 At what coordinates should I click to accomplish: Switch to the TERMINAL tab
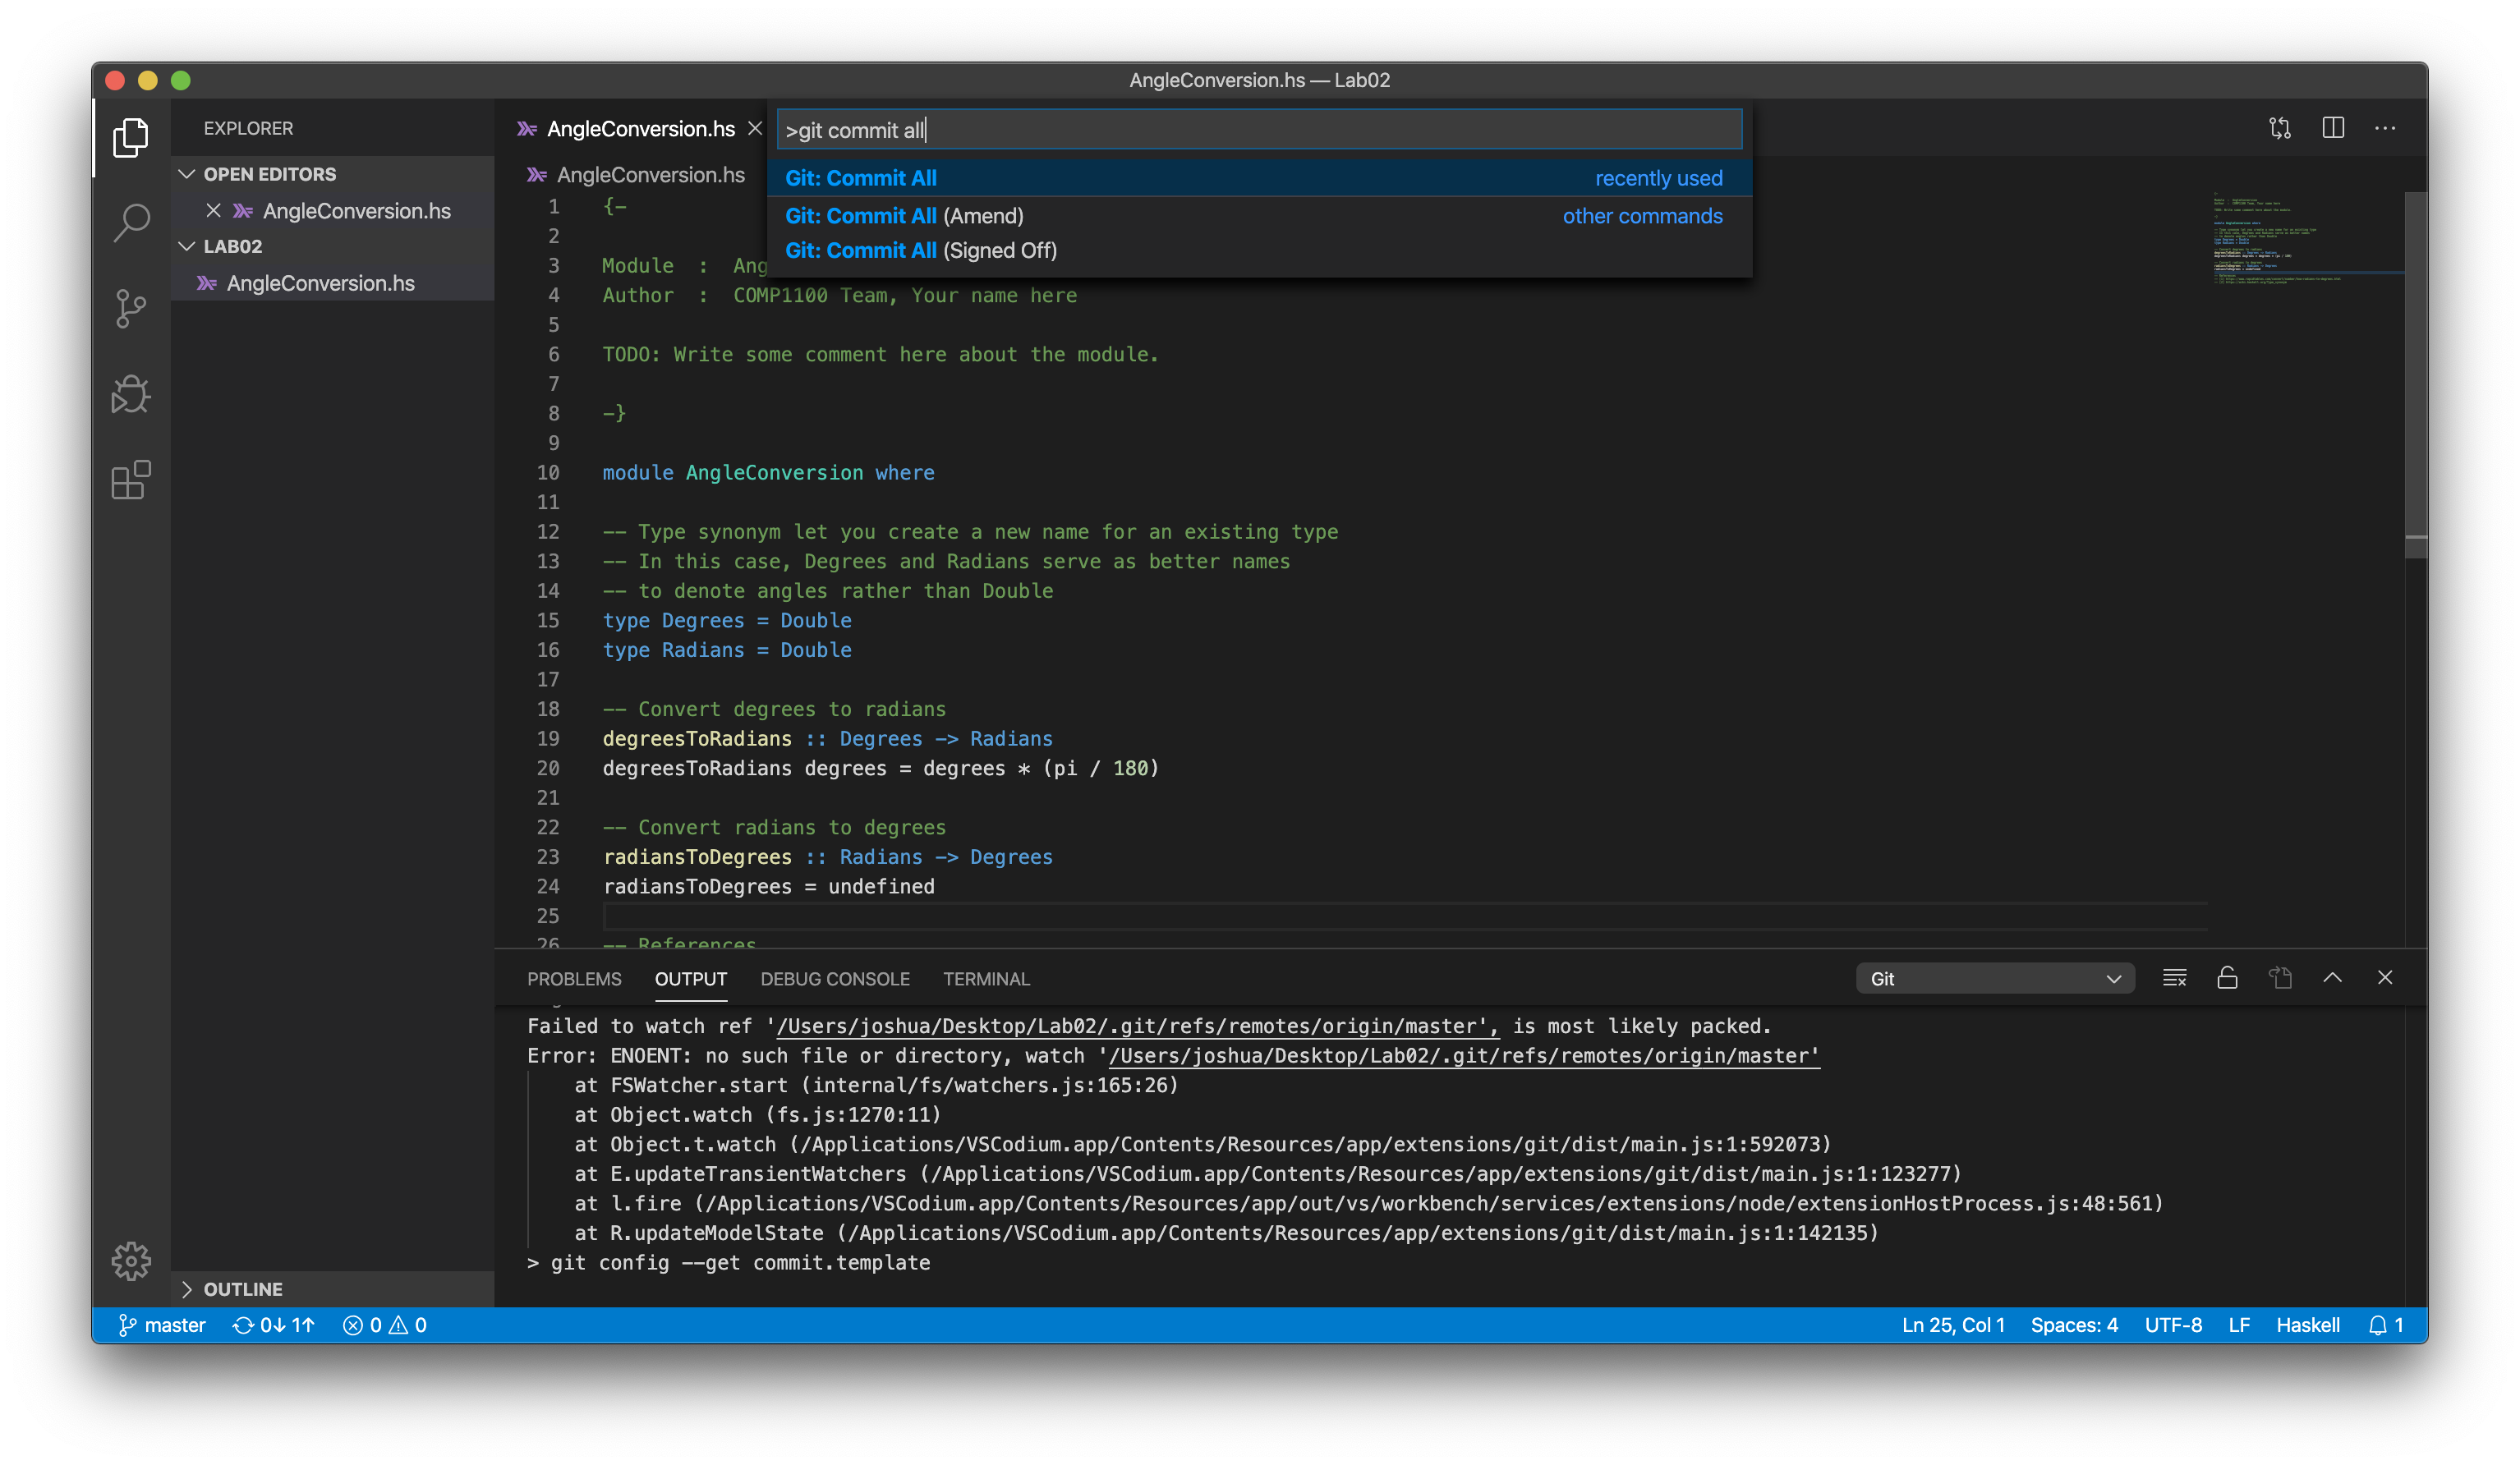[986, 979]
